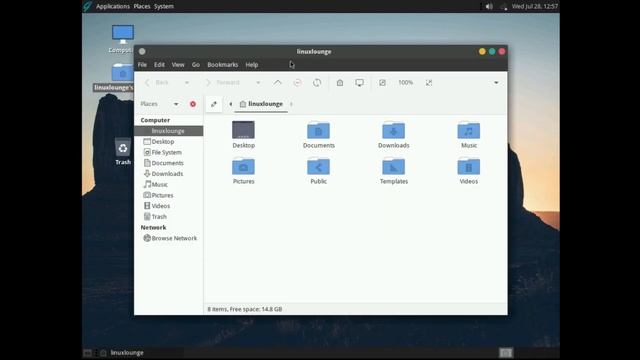Screen dimensions: 640x360
Task: Click the status bar text '8 items, Free space'
Action: coord(244,309)
